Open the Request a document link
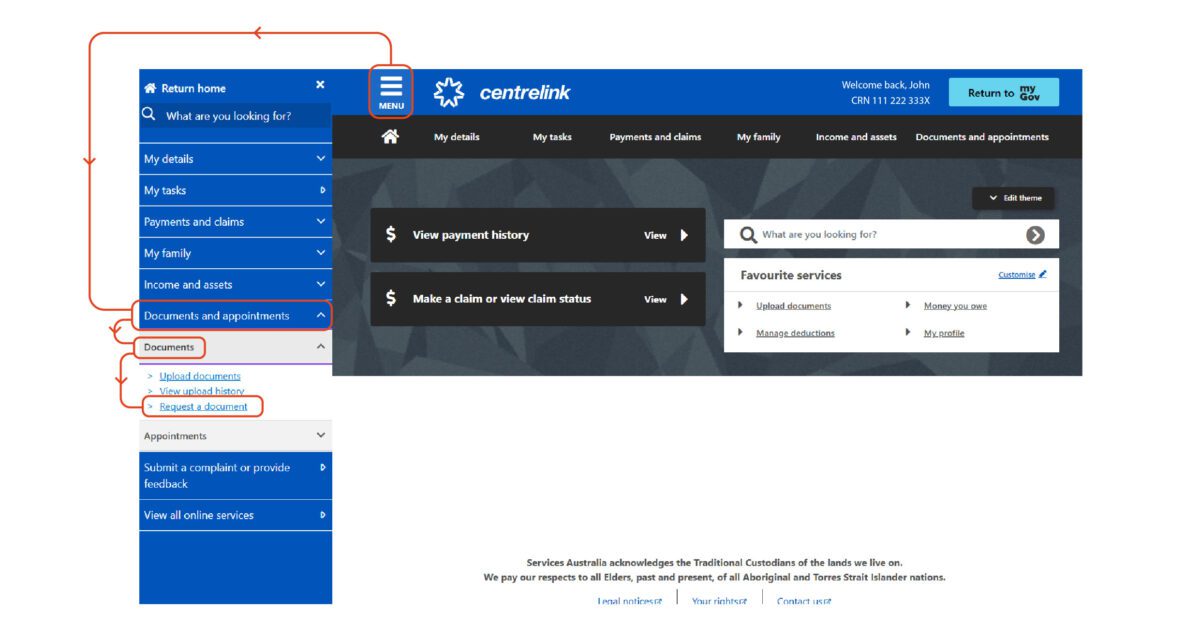 click(x=202, y=406)
